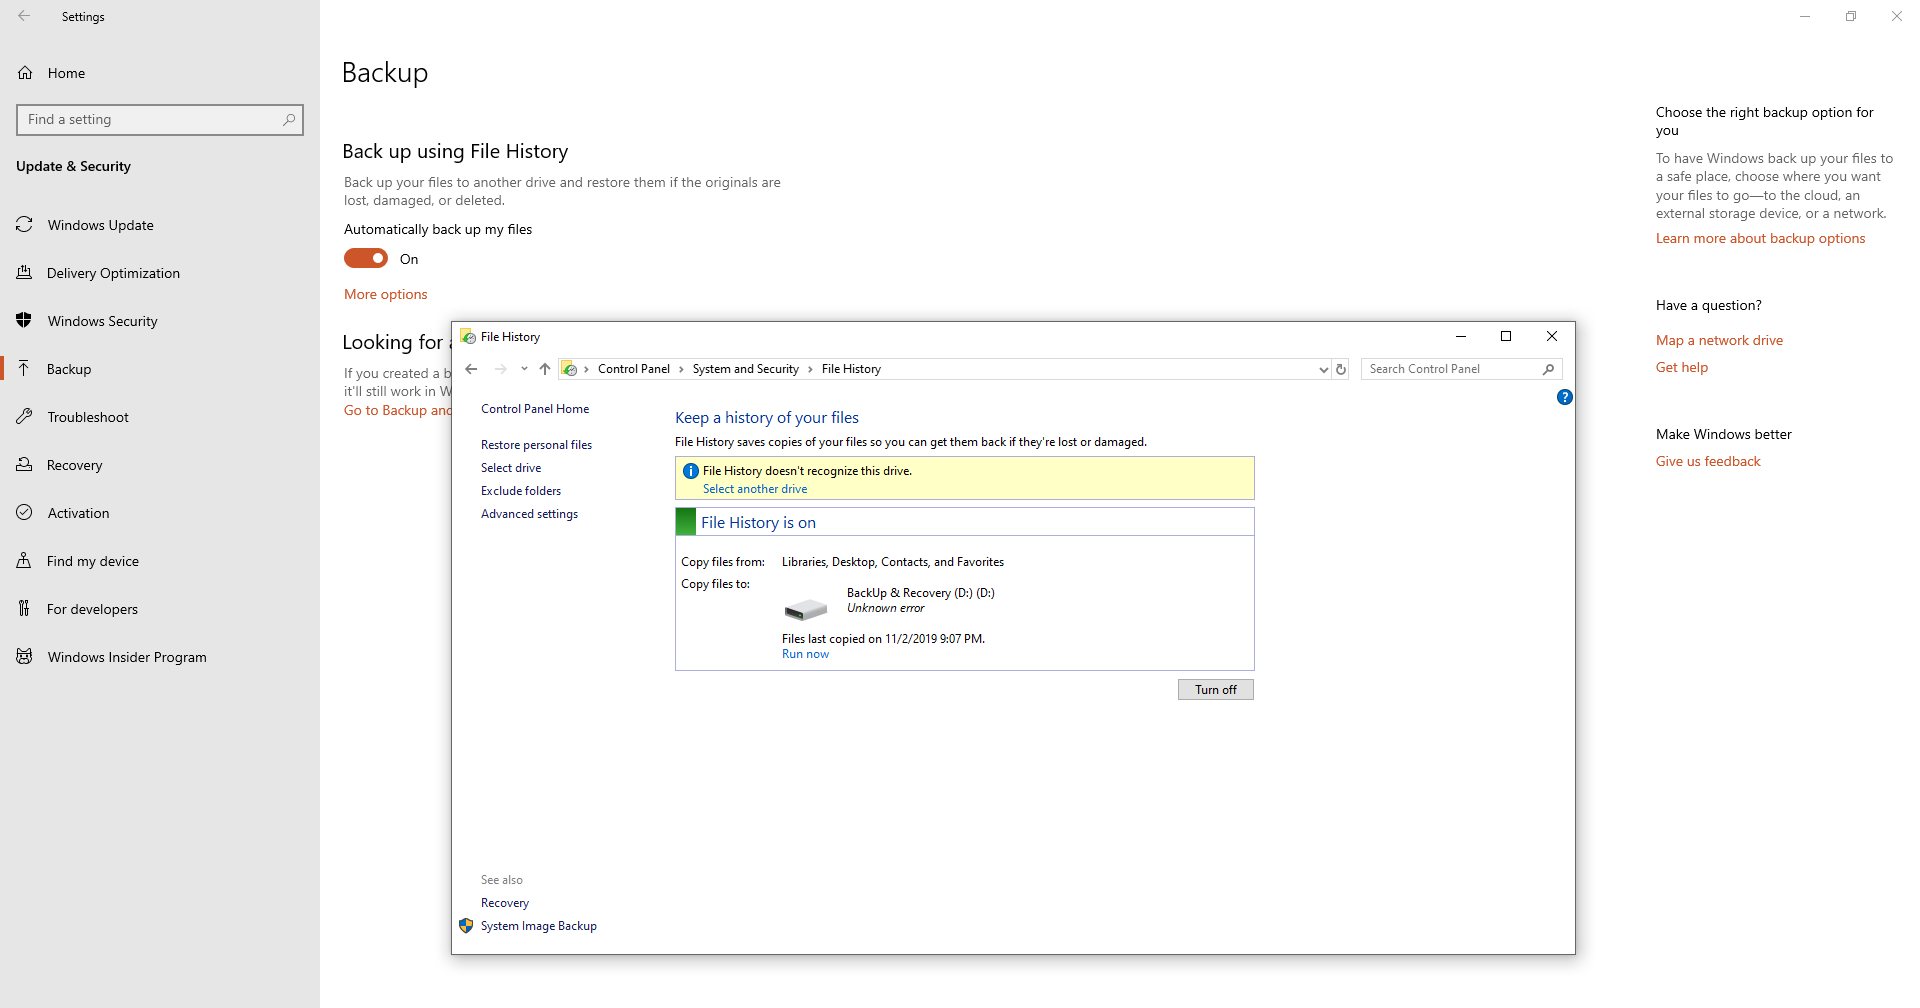Click the BackUp & Recovery drive icon
Screen dimensions: 1920x1008
[x=805, y=609]
